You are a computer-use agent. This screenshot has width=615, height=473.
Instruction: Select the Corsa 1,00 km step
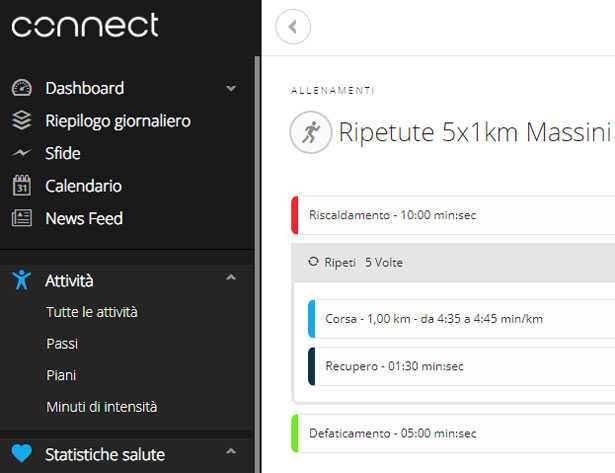(432, 318)
